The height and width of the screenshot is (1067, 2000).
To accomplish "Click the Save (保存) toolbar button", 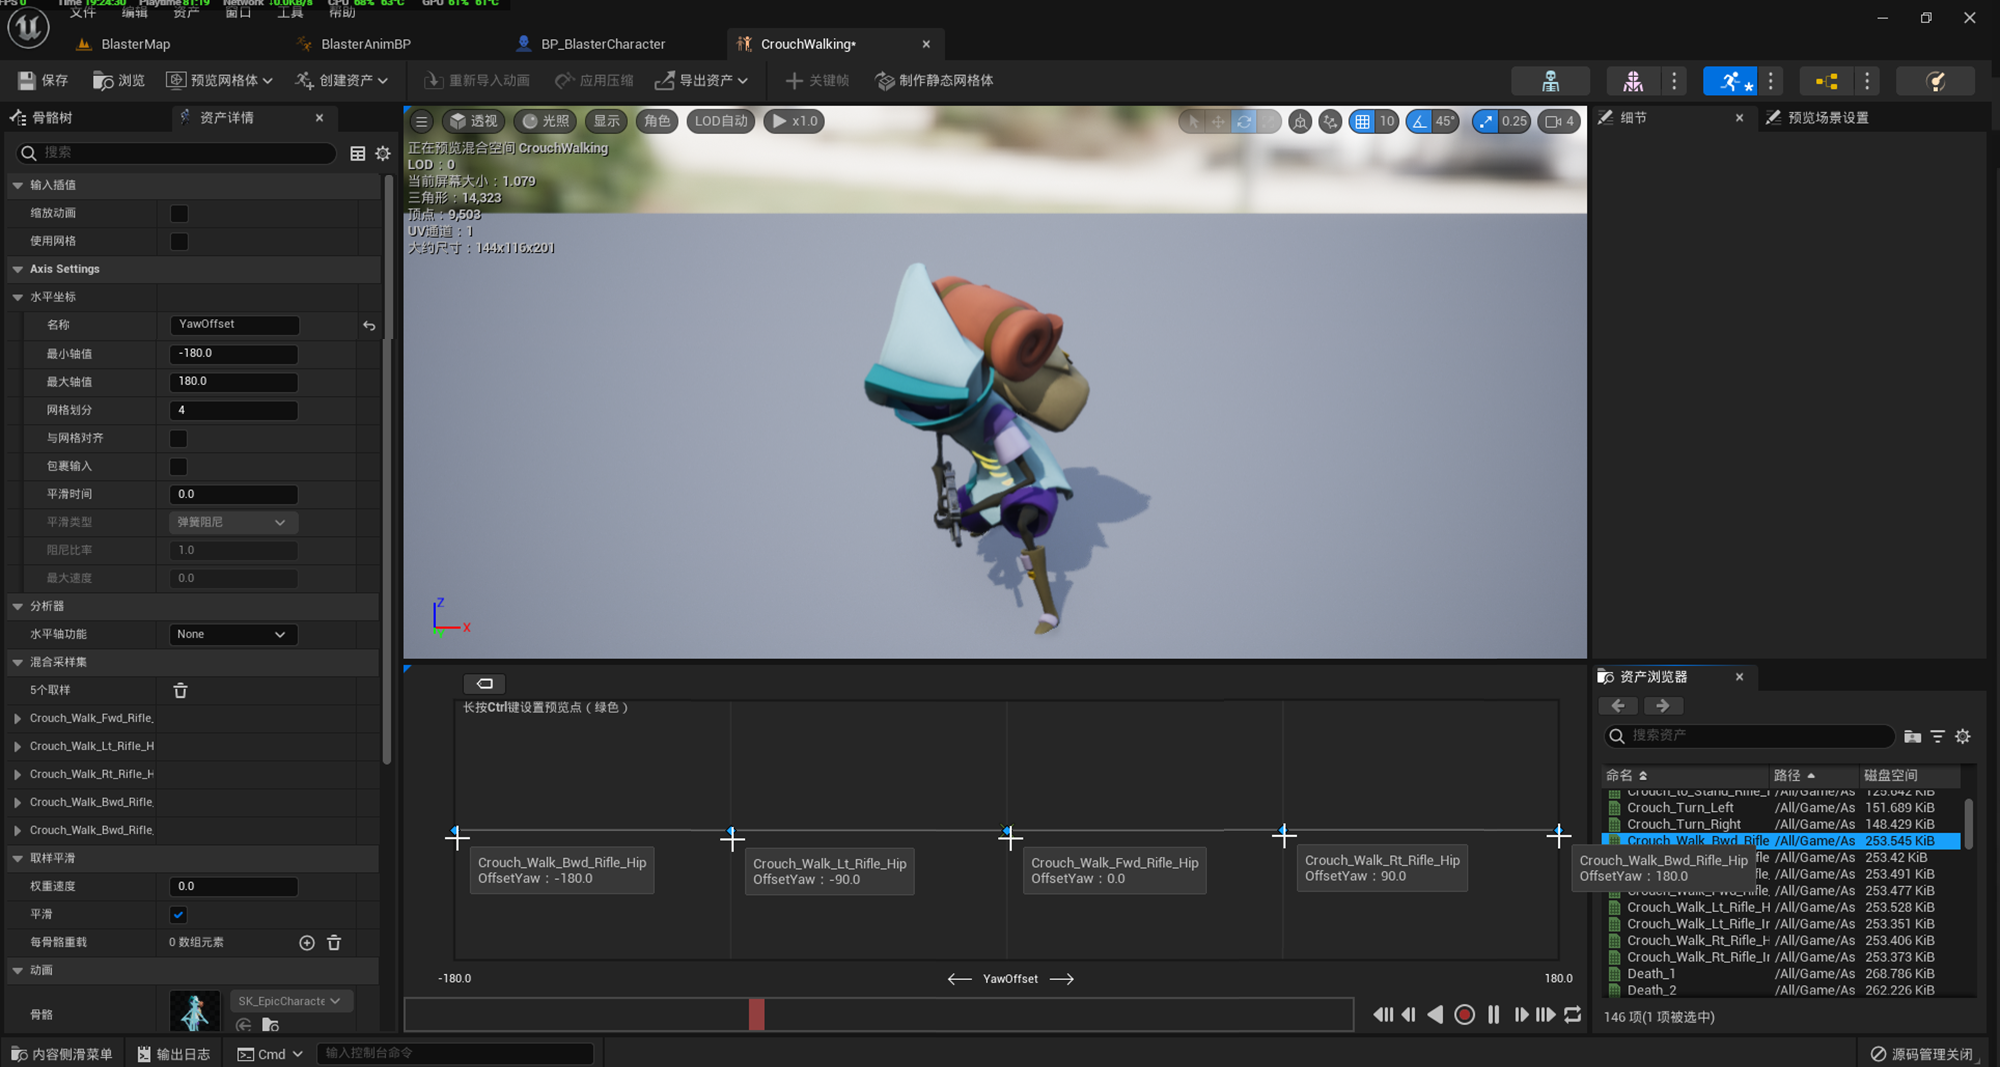I will click(43, 80).
